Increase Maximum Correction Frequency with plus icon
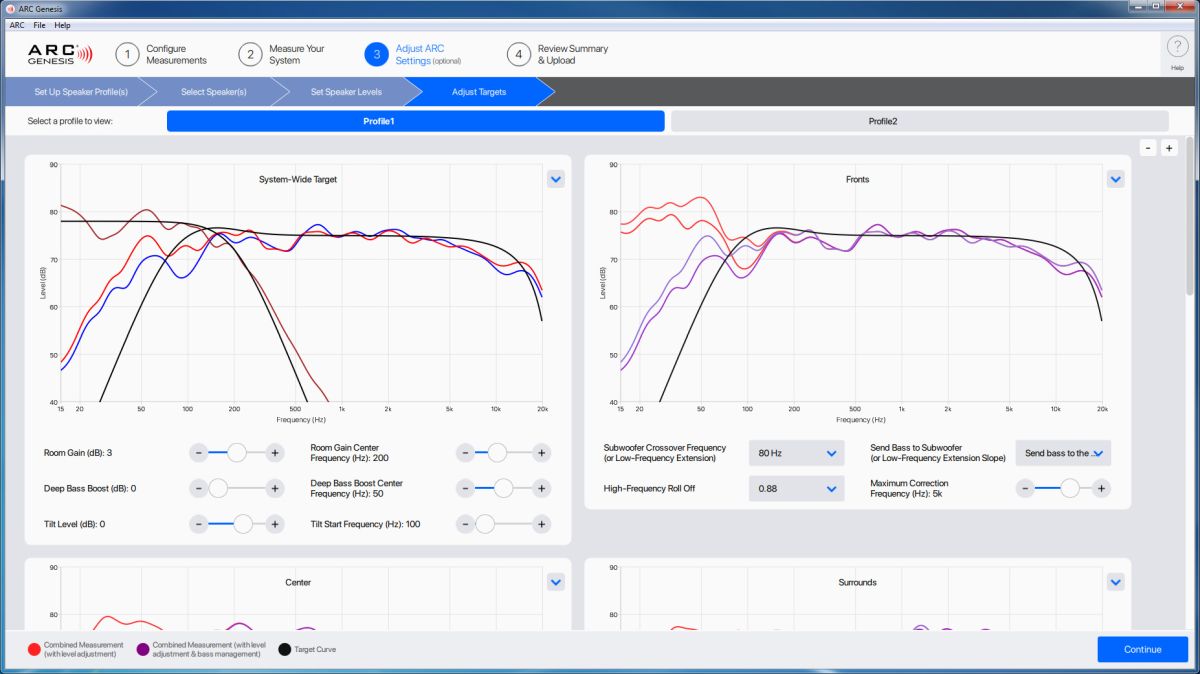 (1101, 488)
